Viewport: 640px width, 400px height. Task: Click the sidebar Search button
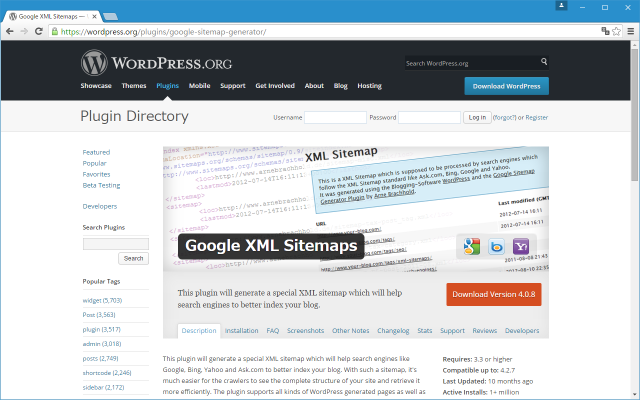(x=133, y=258)
